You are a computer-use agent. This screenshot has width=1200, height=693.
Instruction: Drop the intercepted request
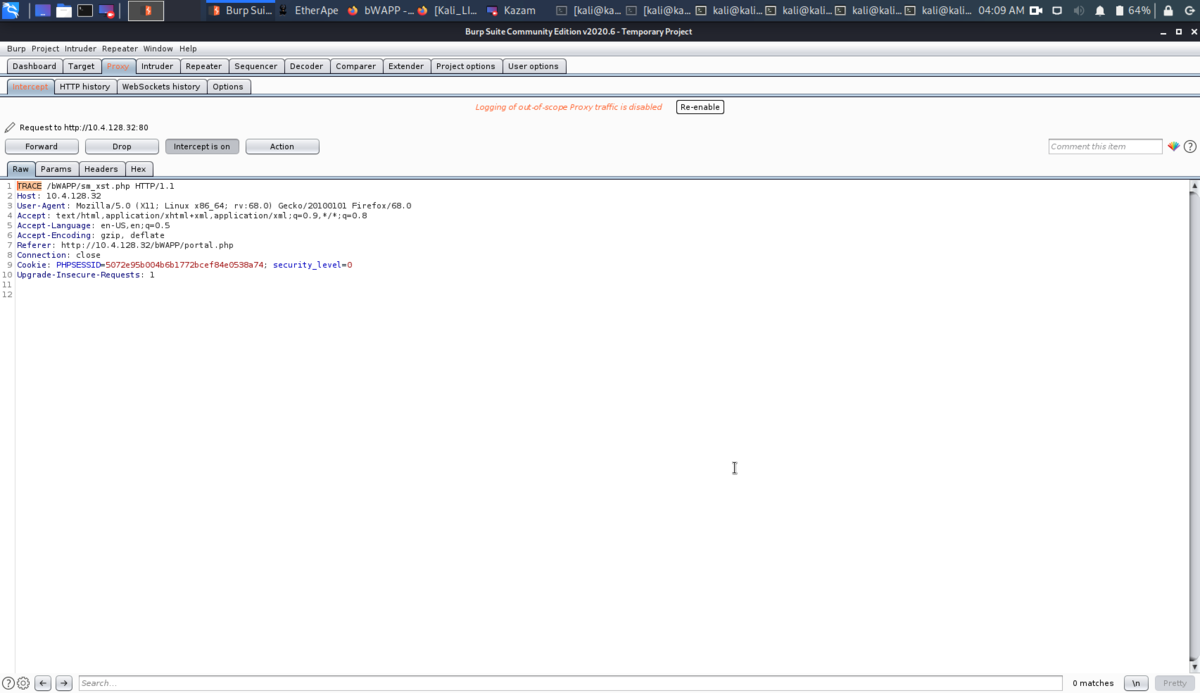click(122, 146)
